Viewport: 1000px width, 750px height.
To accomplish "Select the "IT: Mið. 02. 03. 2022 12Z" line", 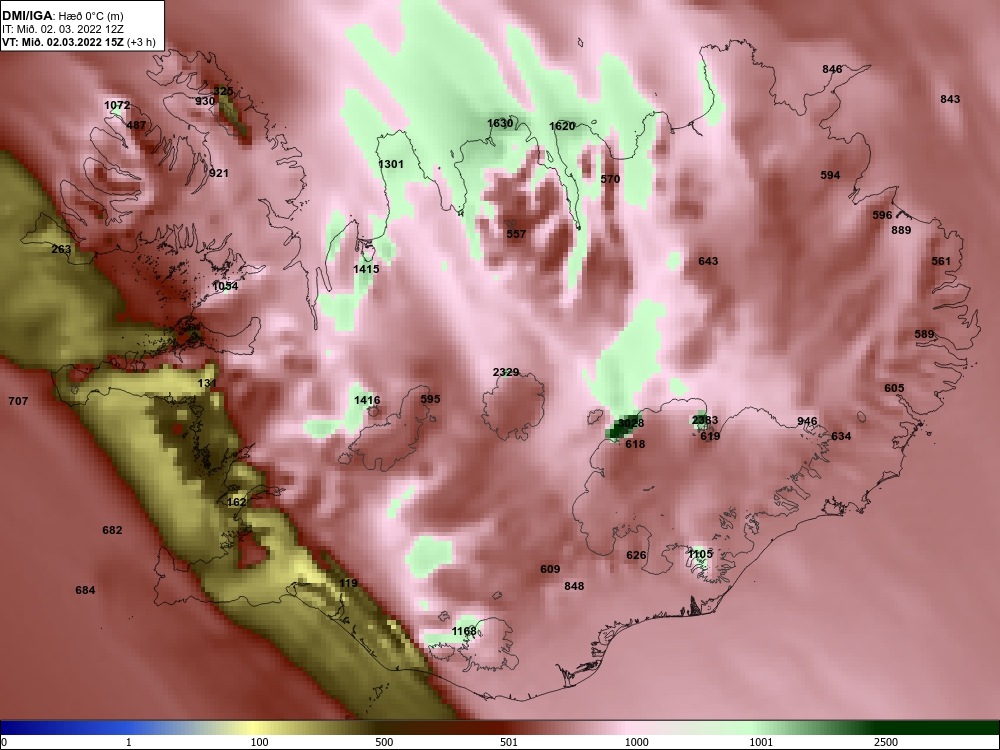I will tap(61, 29).
